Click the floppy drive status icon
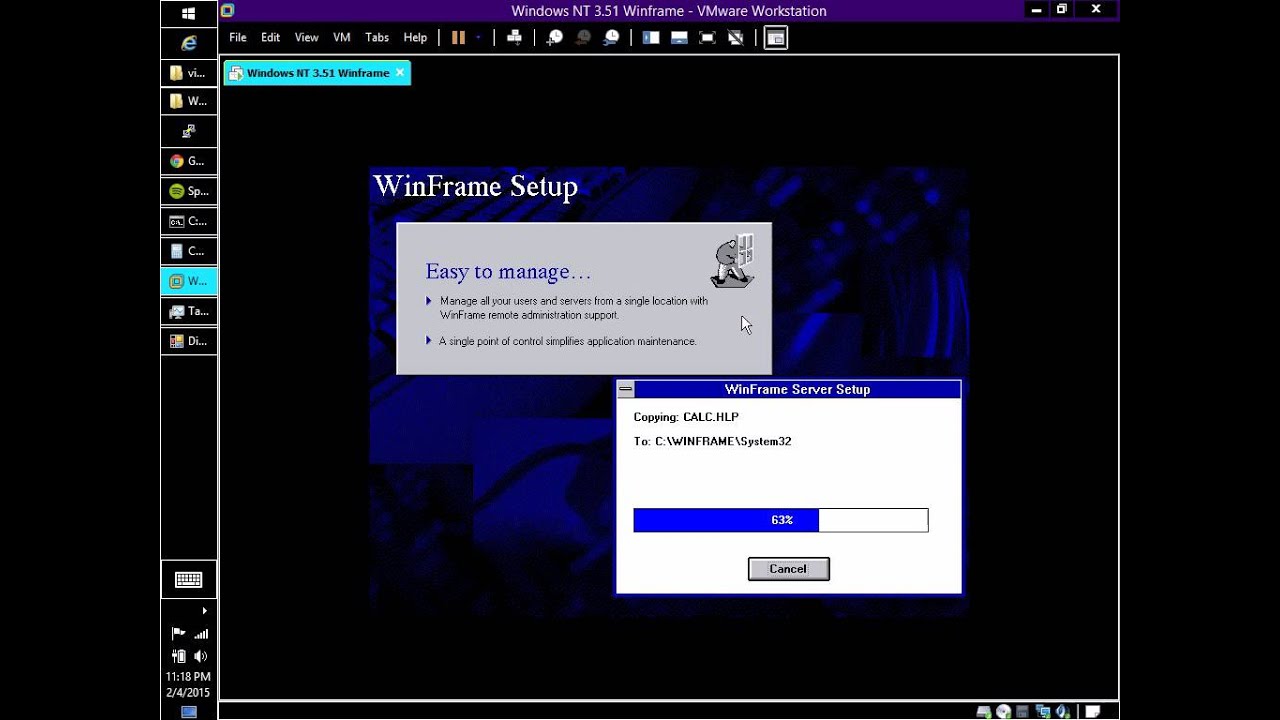The width and height of the screenshot is (1280, 720). (1022, 711)
